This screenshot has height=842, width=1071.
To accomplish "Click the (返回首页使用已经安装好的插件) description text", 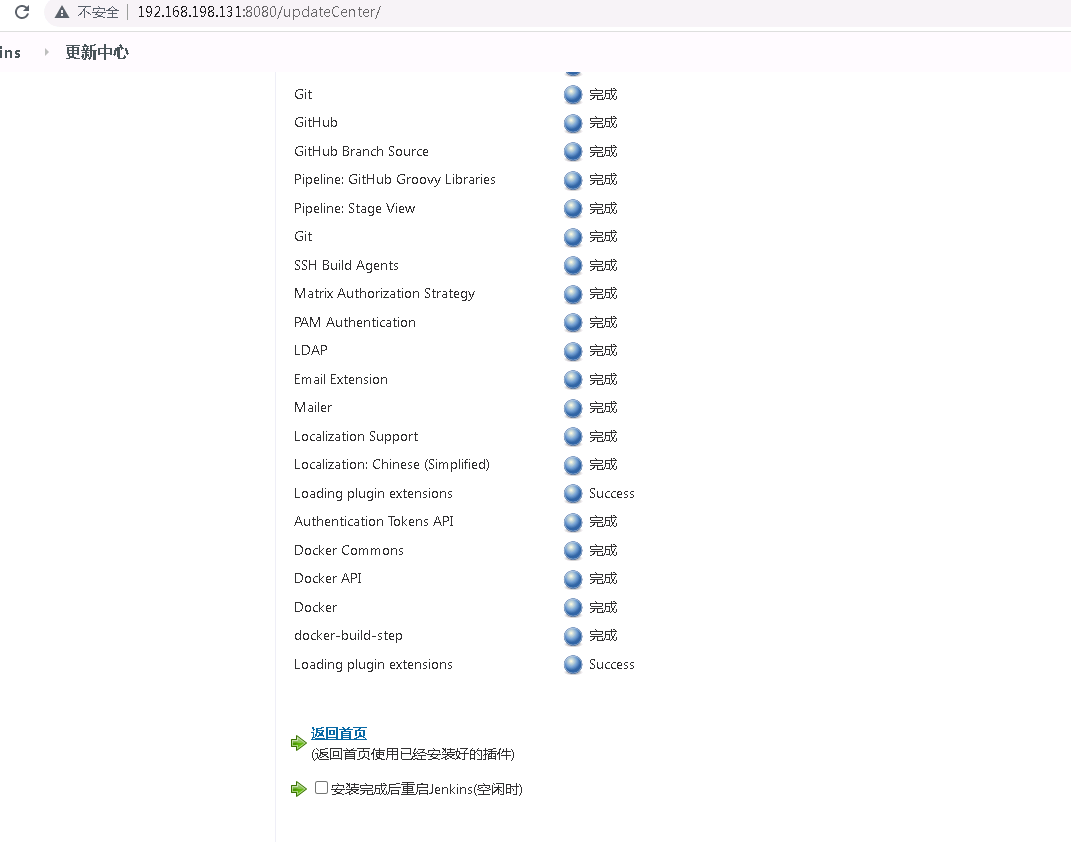I will pos(413,754).
